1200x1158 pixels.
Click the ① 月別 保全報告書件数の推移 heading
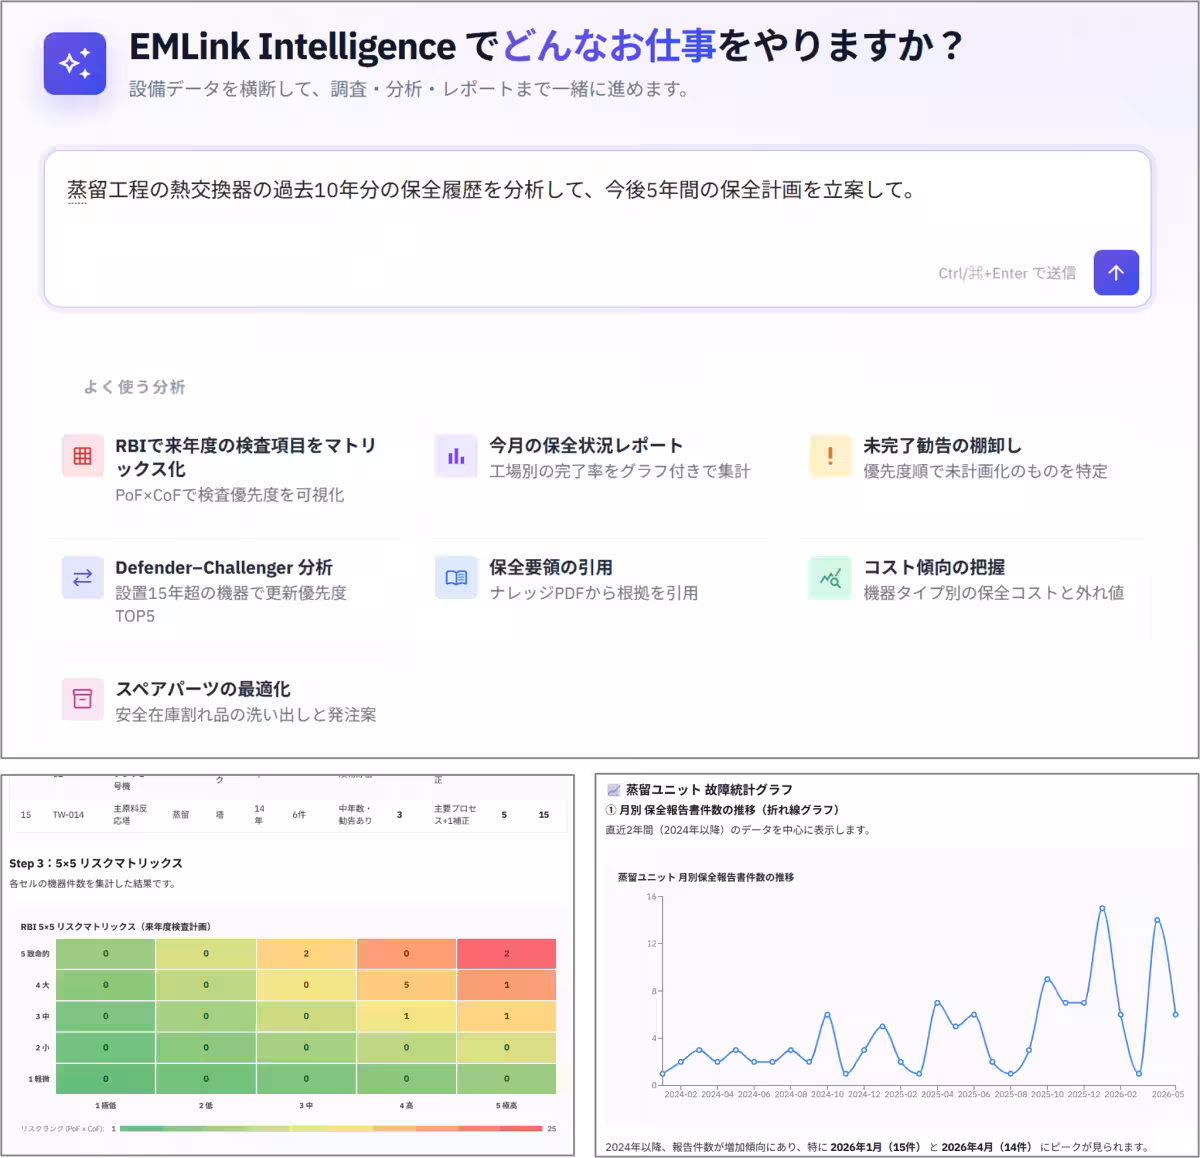click(x=722, y=810)
